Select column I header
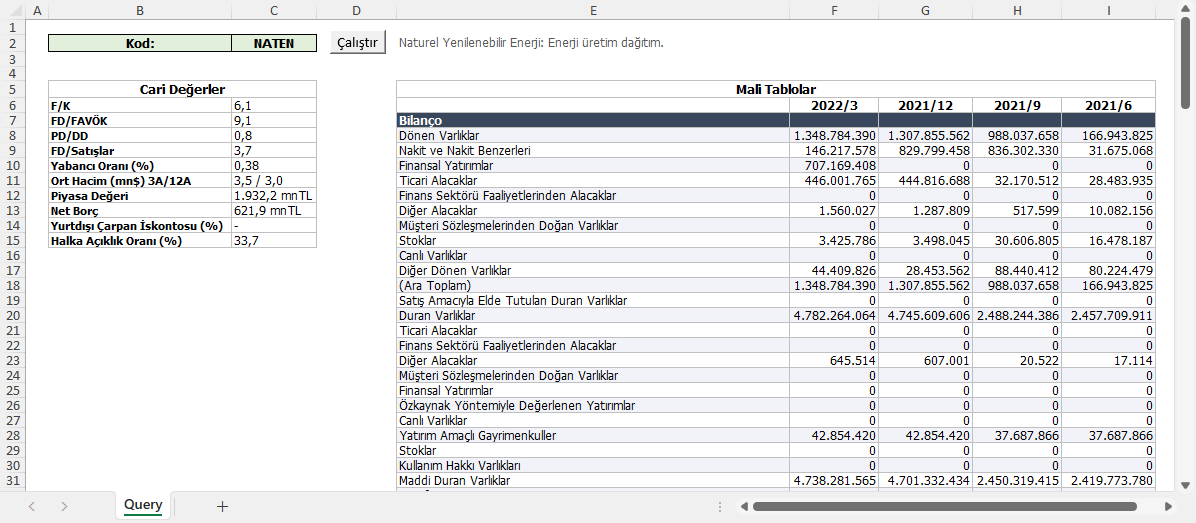 [1108, 10]
